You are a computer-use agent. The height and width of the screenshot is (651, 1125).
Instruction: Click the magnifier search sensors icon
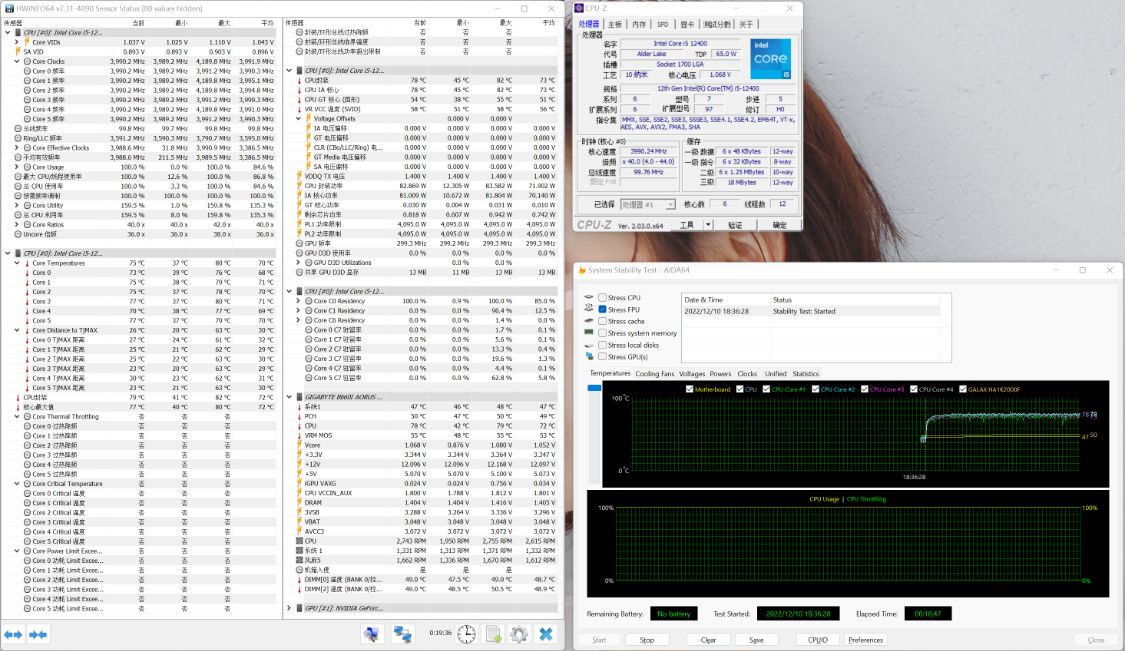click(372, 634)
